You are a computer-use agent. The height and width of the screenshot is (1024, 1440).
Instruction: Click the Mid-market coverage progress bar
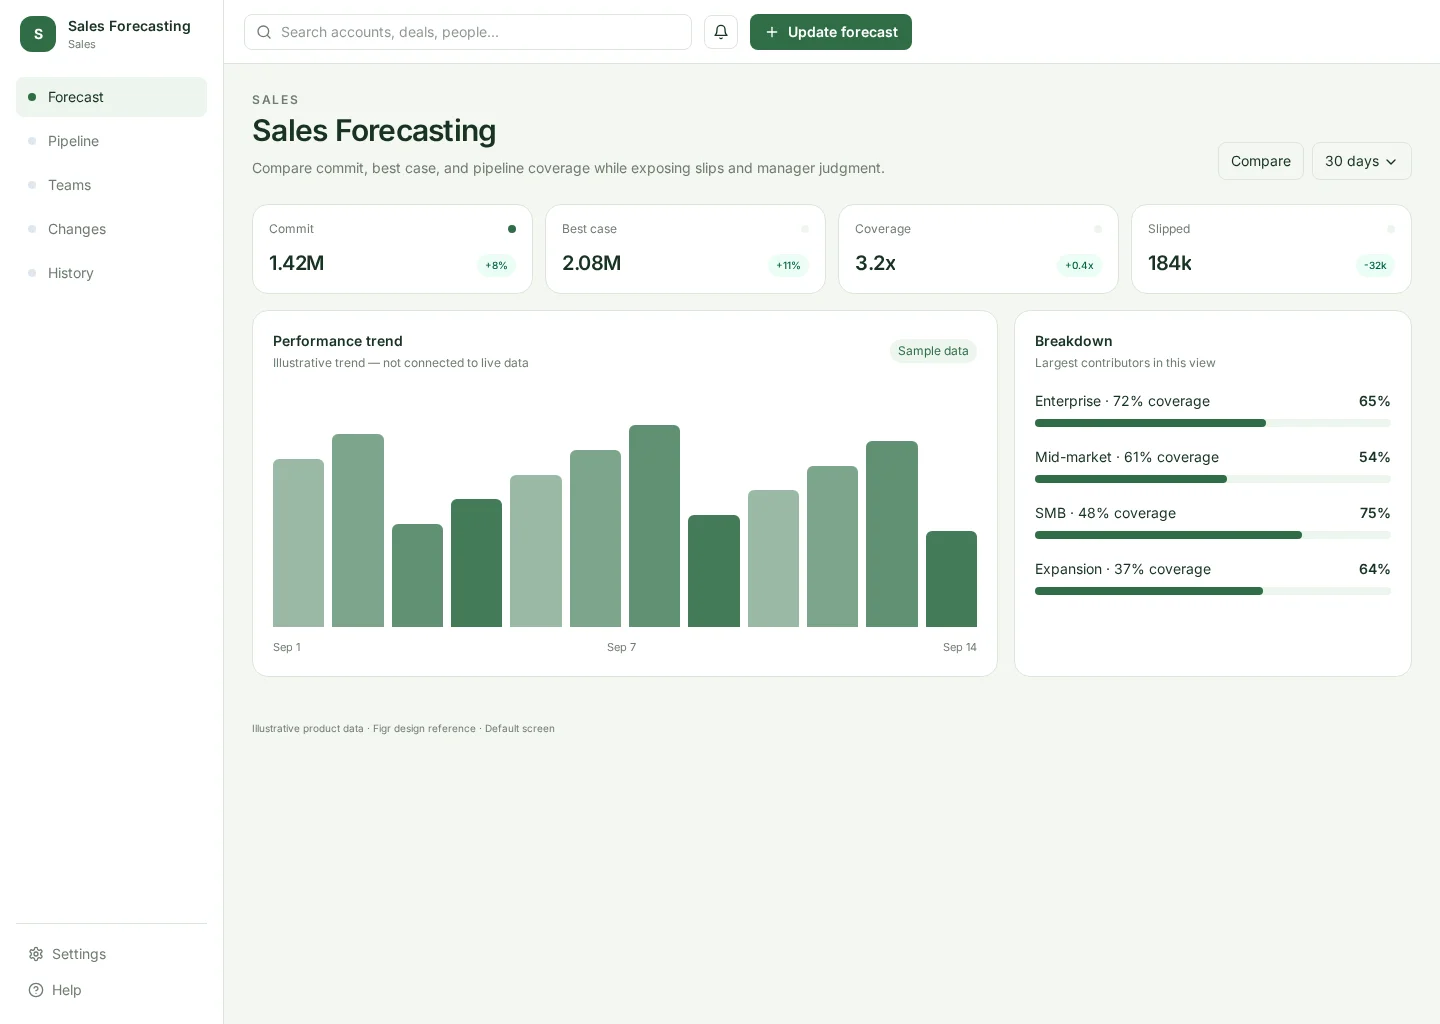[1212, 479]
